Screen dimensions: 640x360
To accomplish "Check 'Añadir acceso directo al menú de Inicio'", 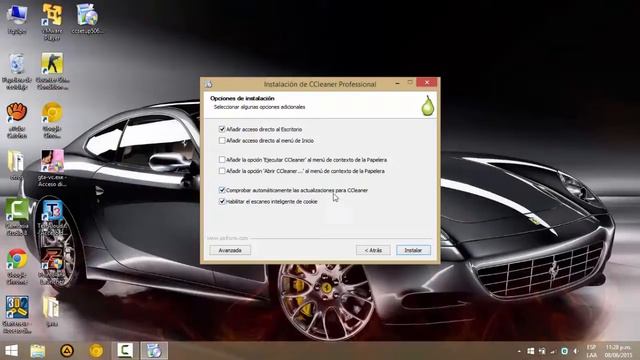I will click(222, 140).
